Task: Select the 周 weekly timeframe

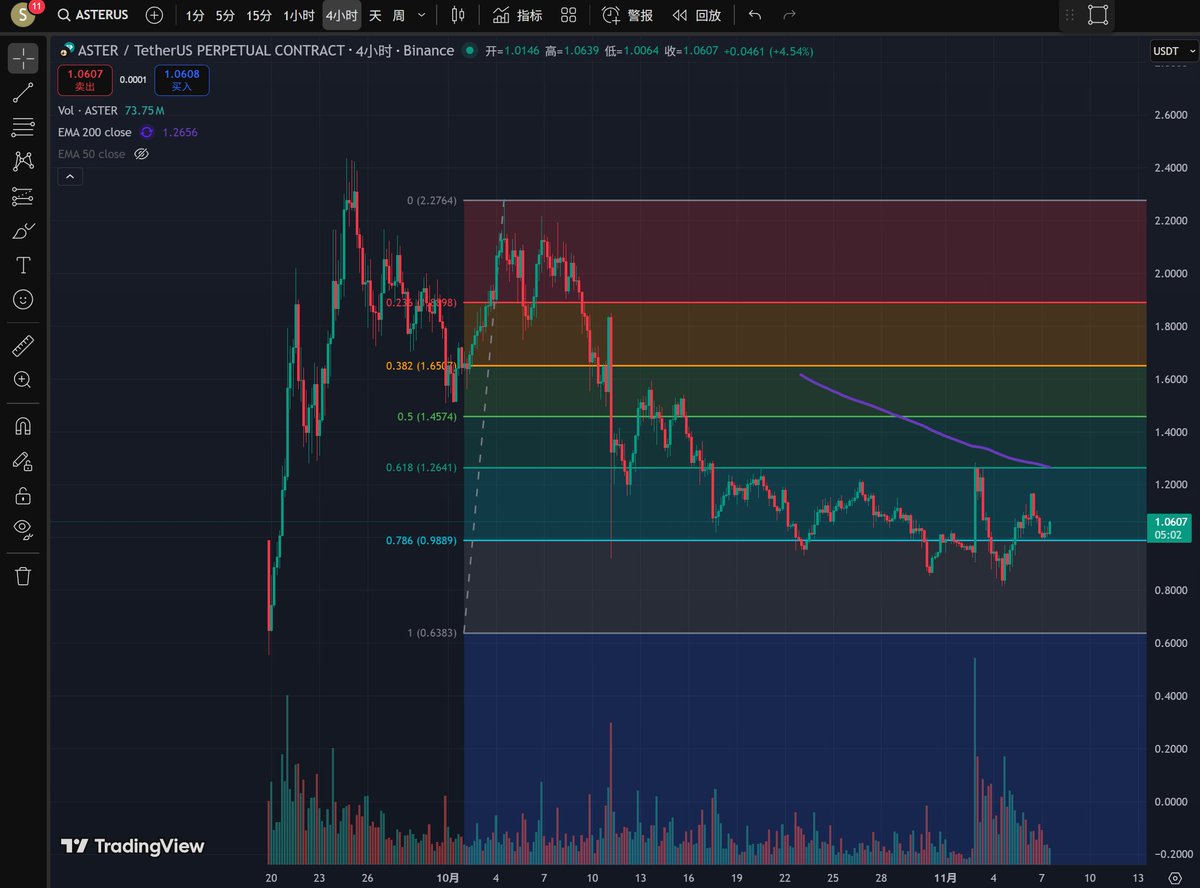Action: [398, 15]
